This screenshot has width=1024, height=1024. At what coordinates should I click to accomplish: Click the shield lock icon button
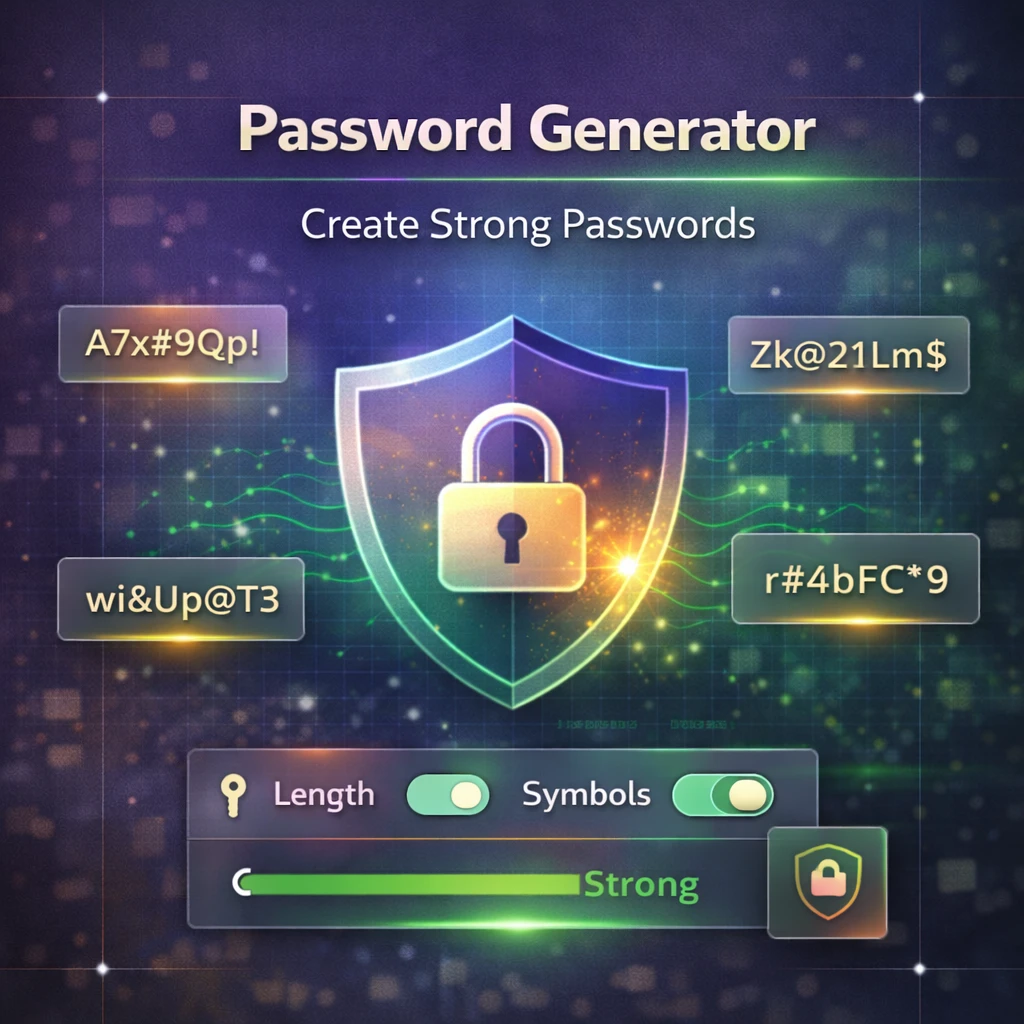pos(827,882)
